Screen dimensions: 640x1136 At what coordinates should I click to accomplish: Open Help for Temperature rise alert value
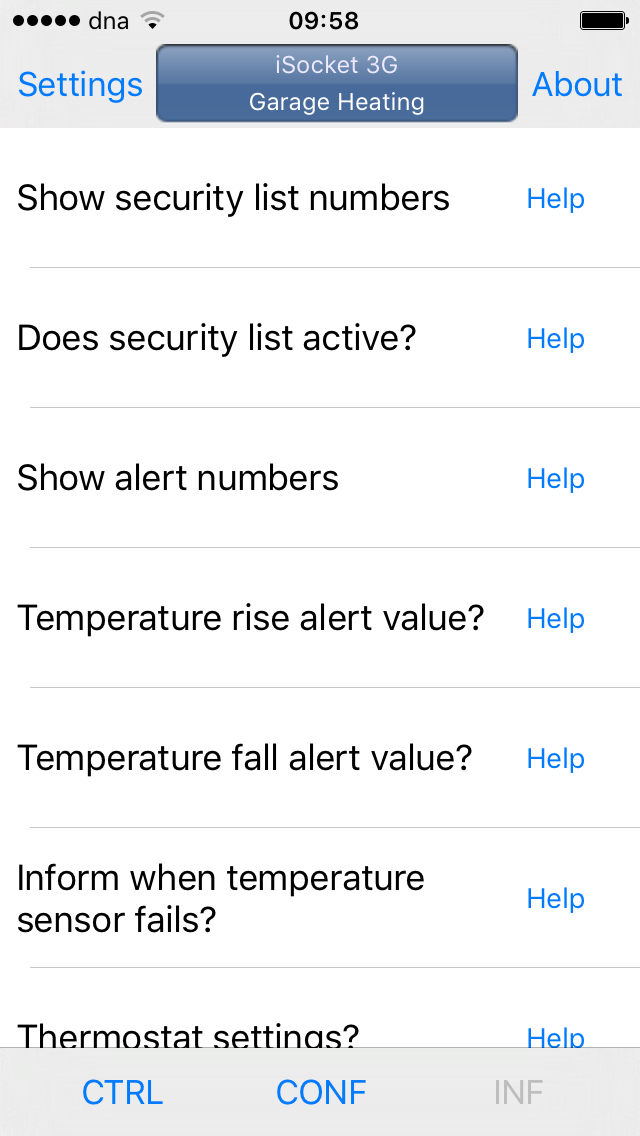tap(555, 618)
